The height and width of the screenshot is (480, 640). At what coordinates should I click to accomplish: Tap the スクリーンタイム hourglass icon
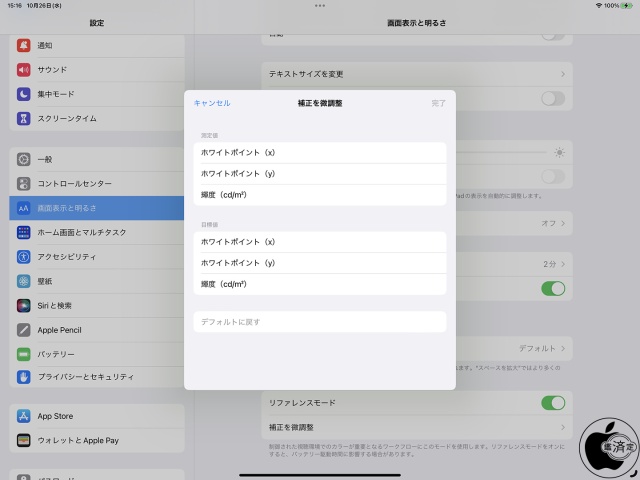[24, 118]
